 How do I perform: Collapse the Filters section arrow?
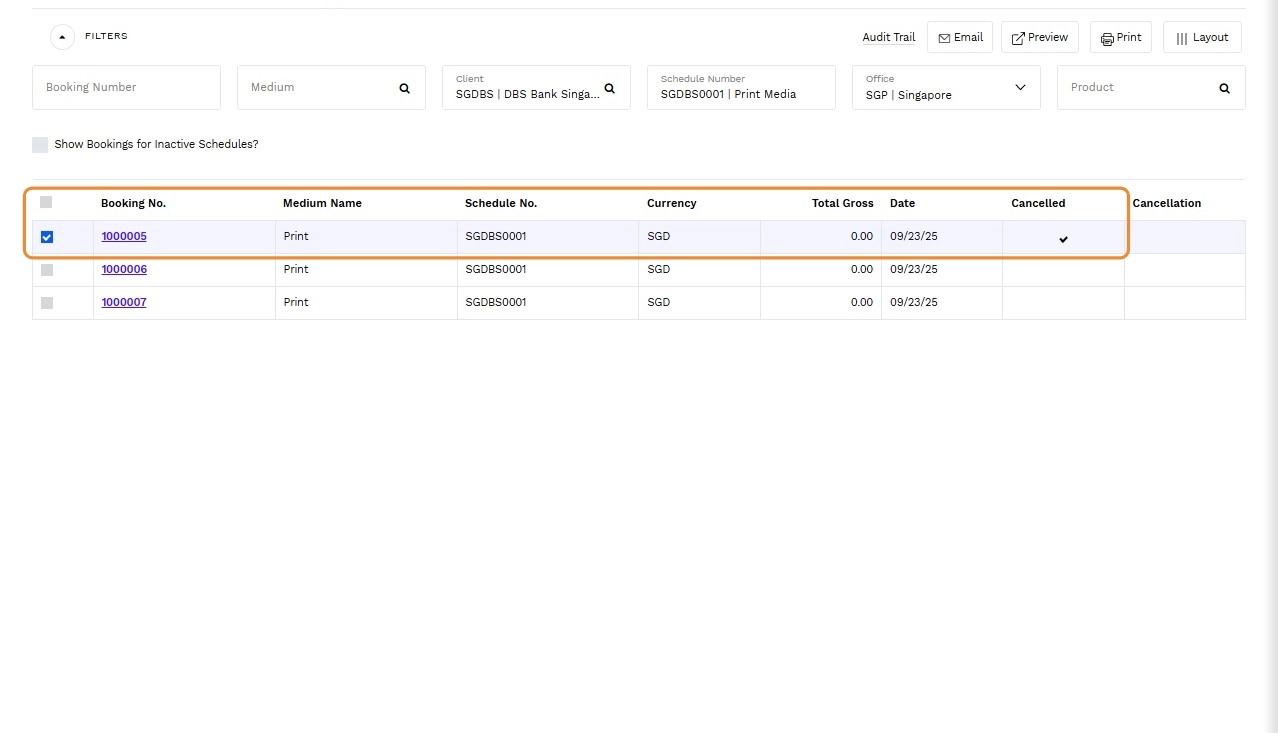62,37
